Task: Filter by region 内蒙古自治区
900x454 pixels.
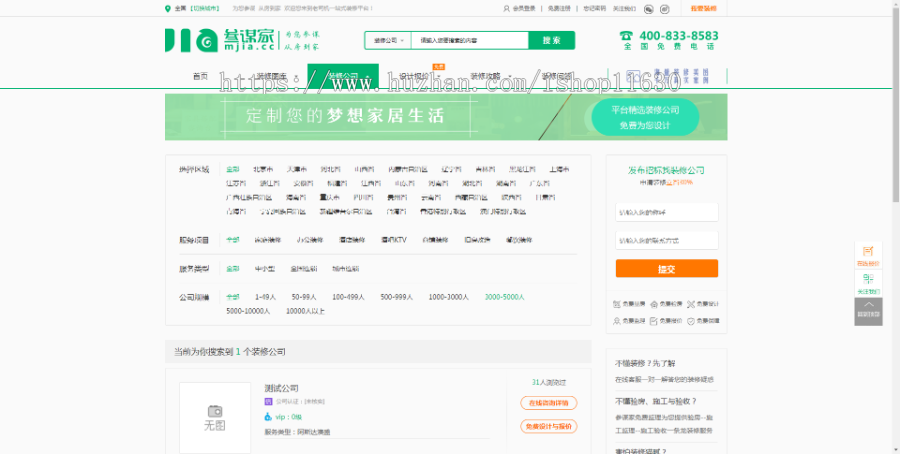Action: tap(407, 169)
